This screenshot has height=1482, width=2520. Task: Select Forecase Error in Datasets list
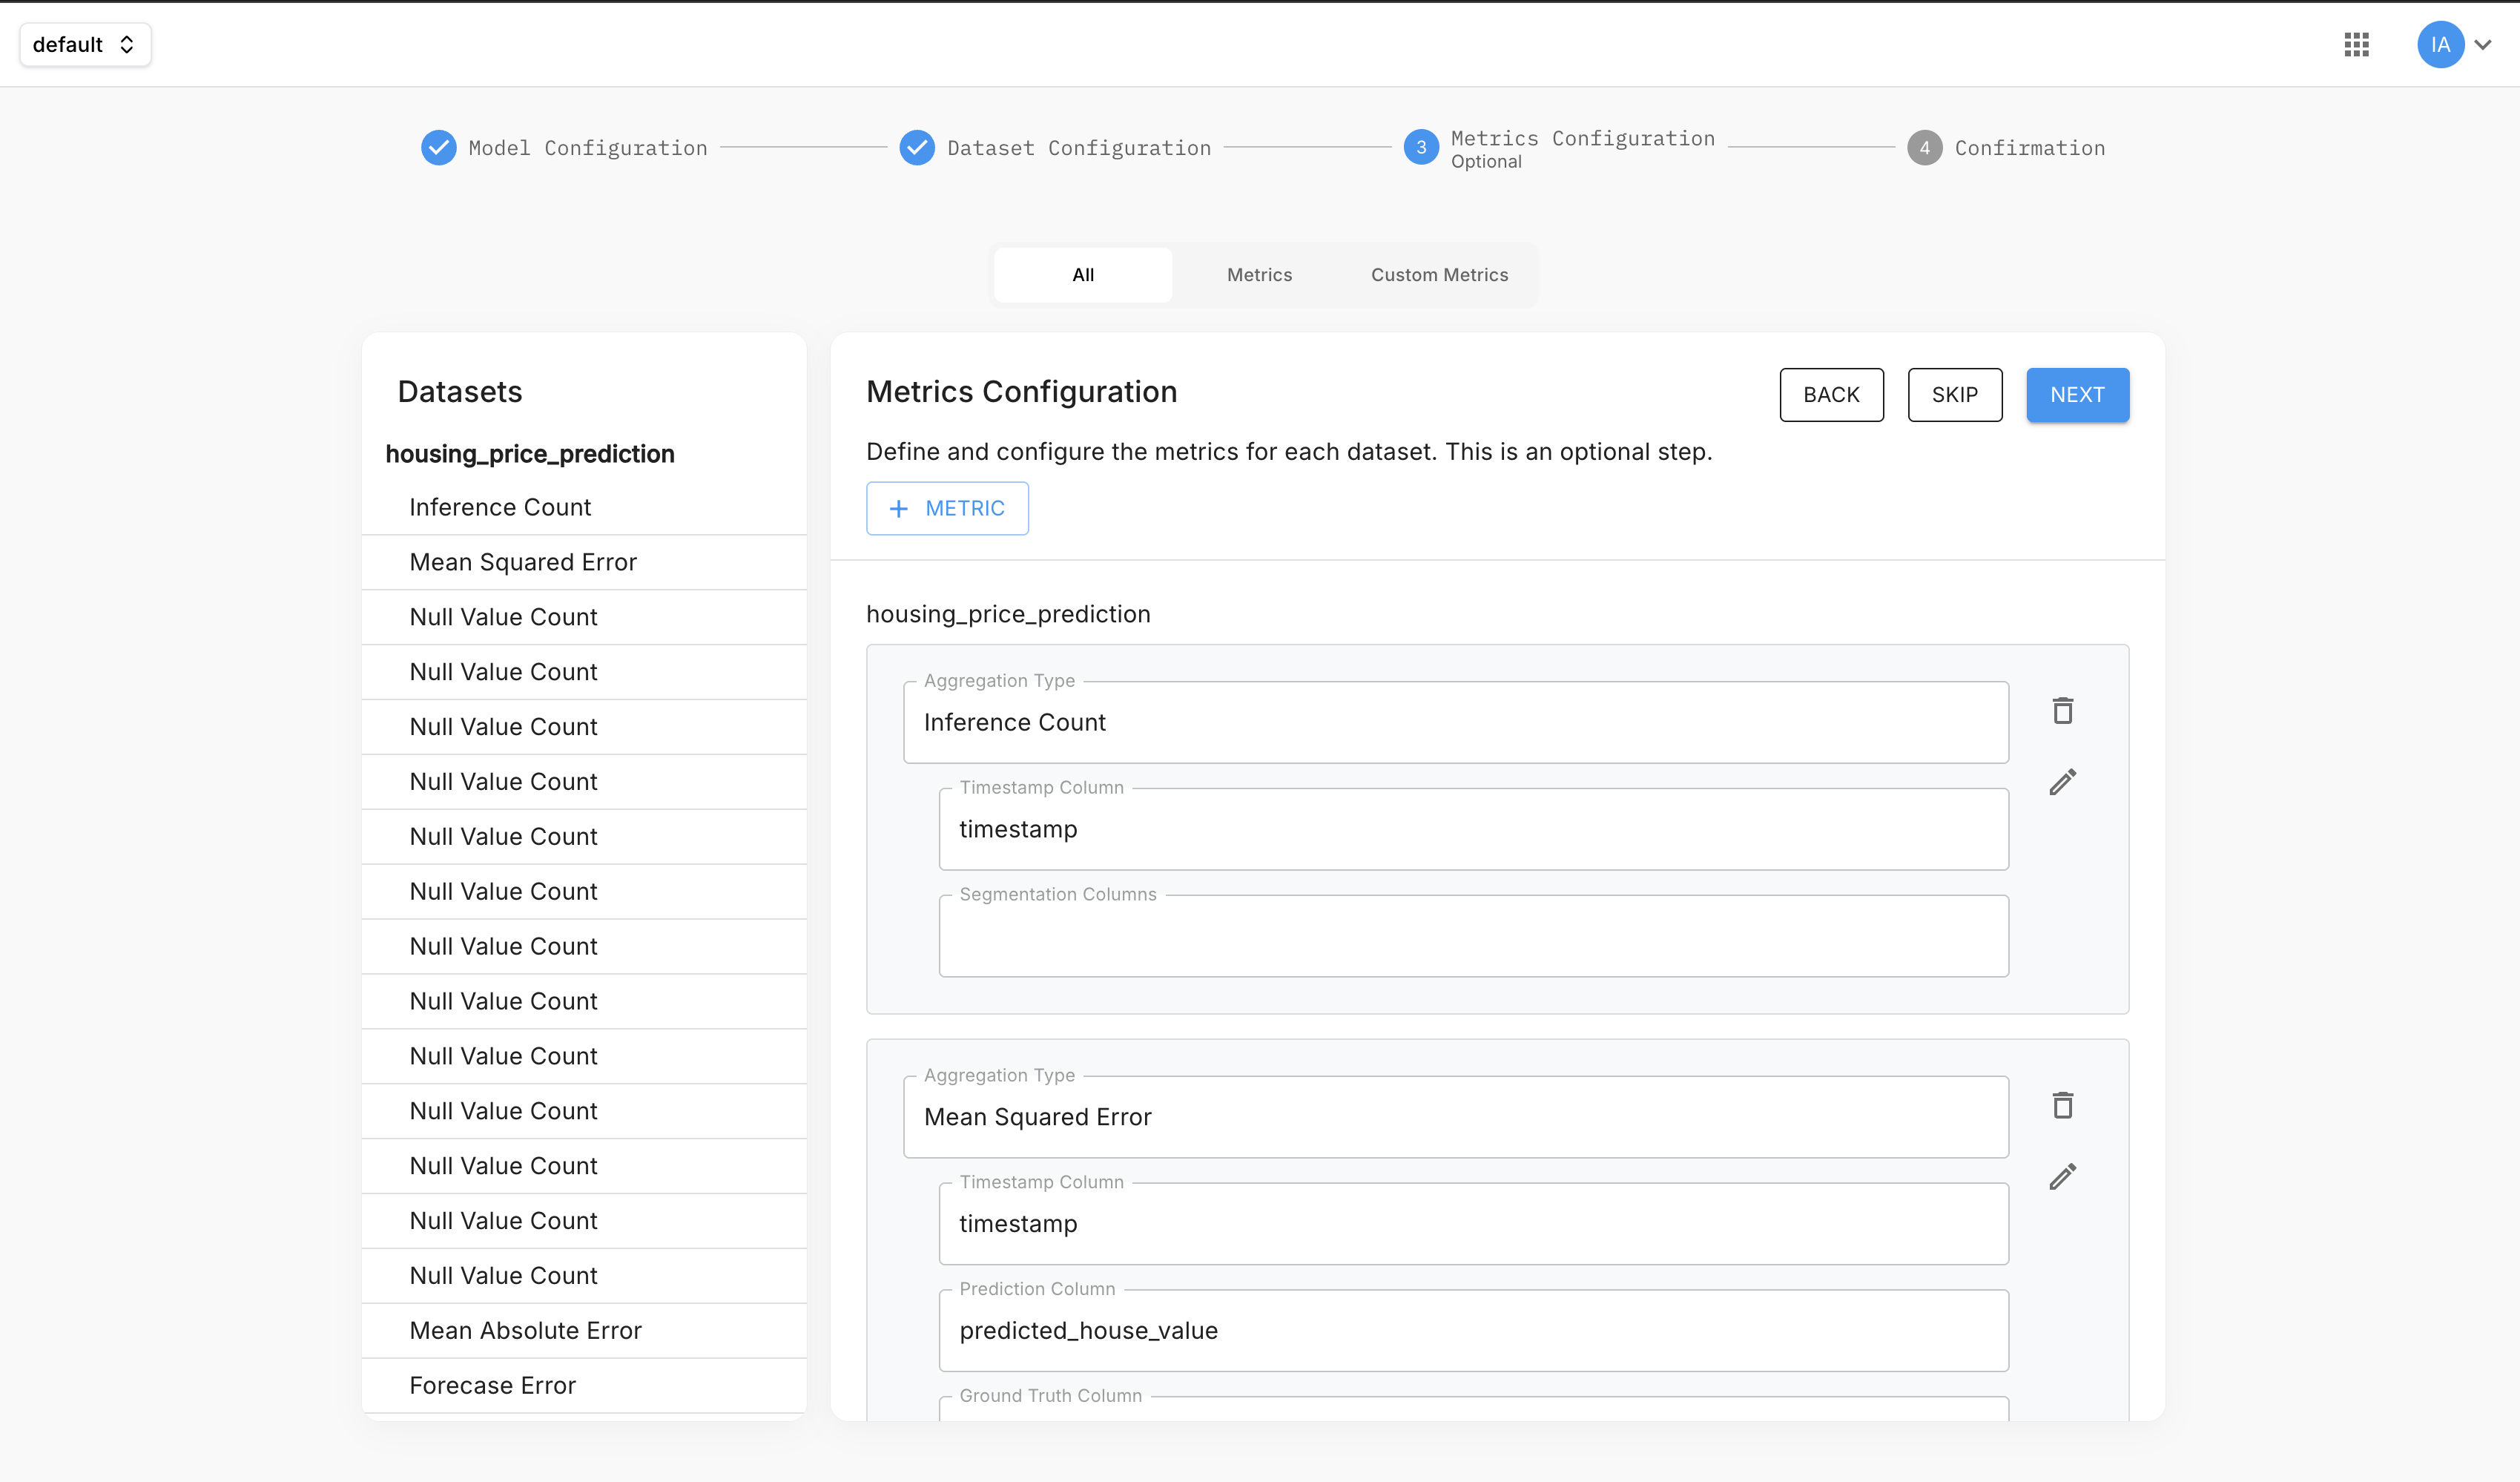(x=584, y=1385)
